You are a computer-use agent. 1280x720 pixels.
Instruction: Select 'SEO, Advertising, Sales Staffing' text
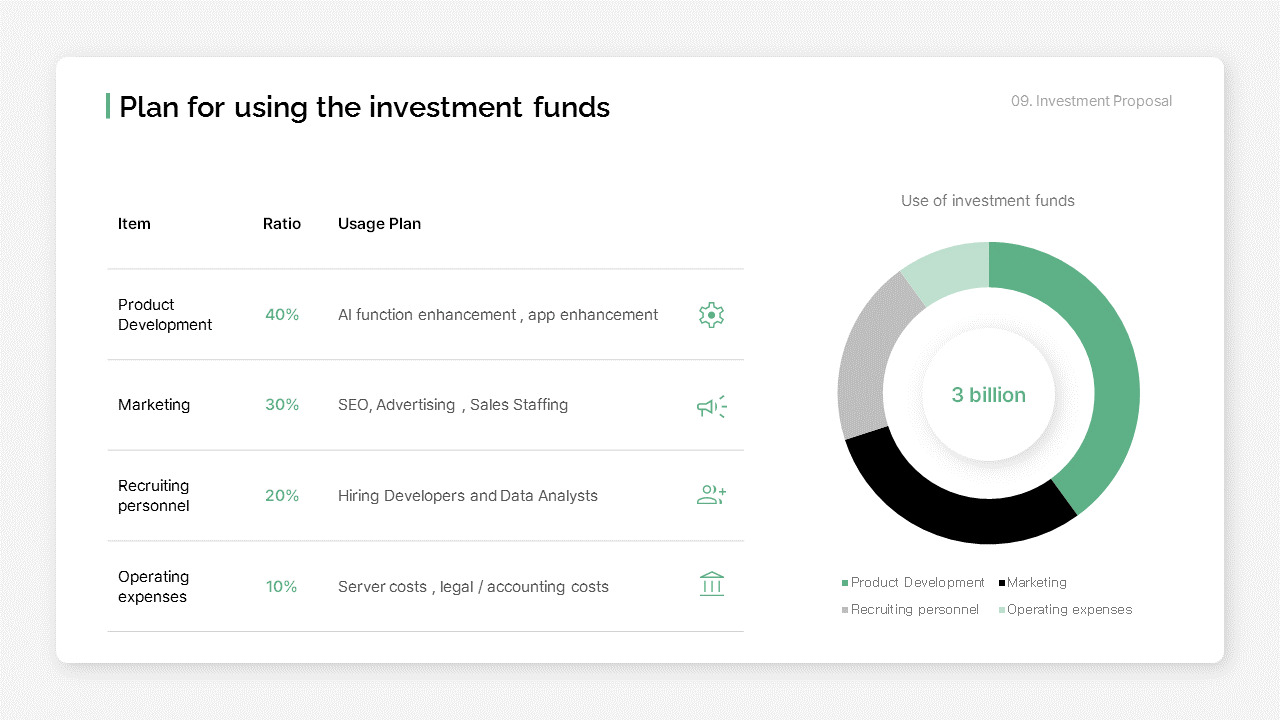click(x=453, y=405)
